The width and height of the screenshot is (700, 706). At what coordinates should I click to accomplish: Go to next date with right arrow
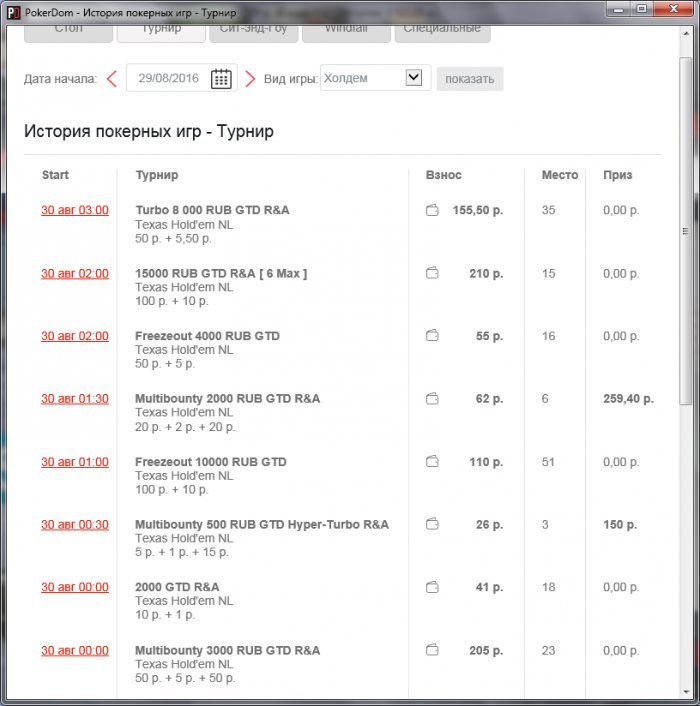pos(250,79)
